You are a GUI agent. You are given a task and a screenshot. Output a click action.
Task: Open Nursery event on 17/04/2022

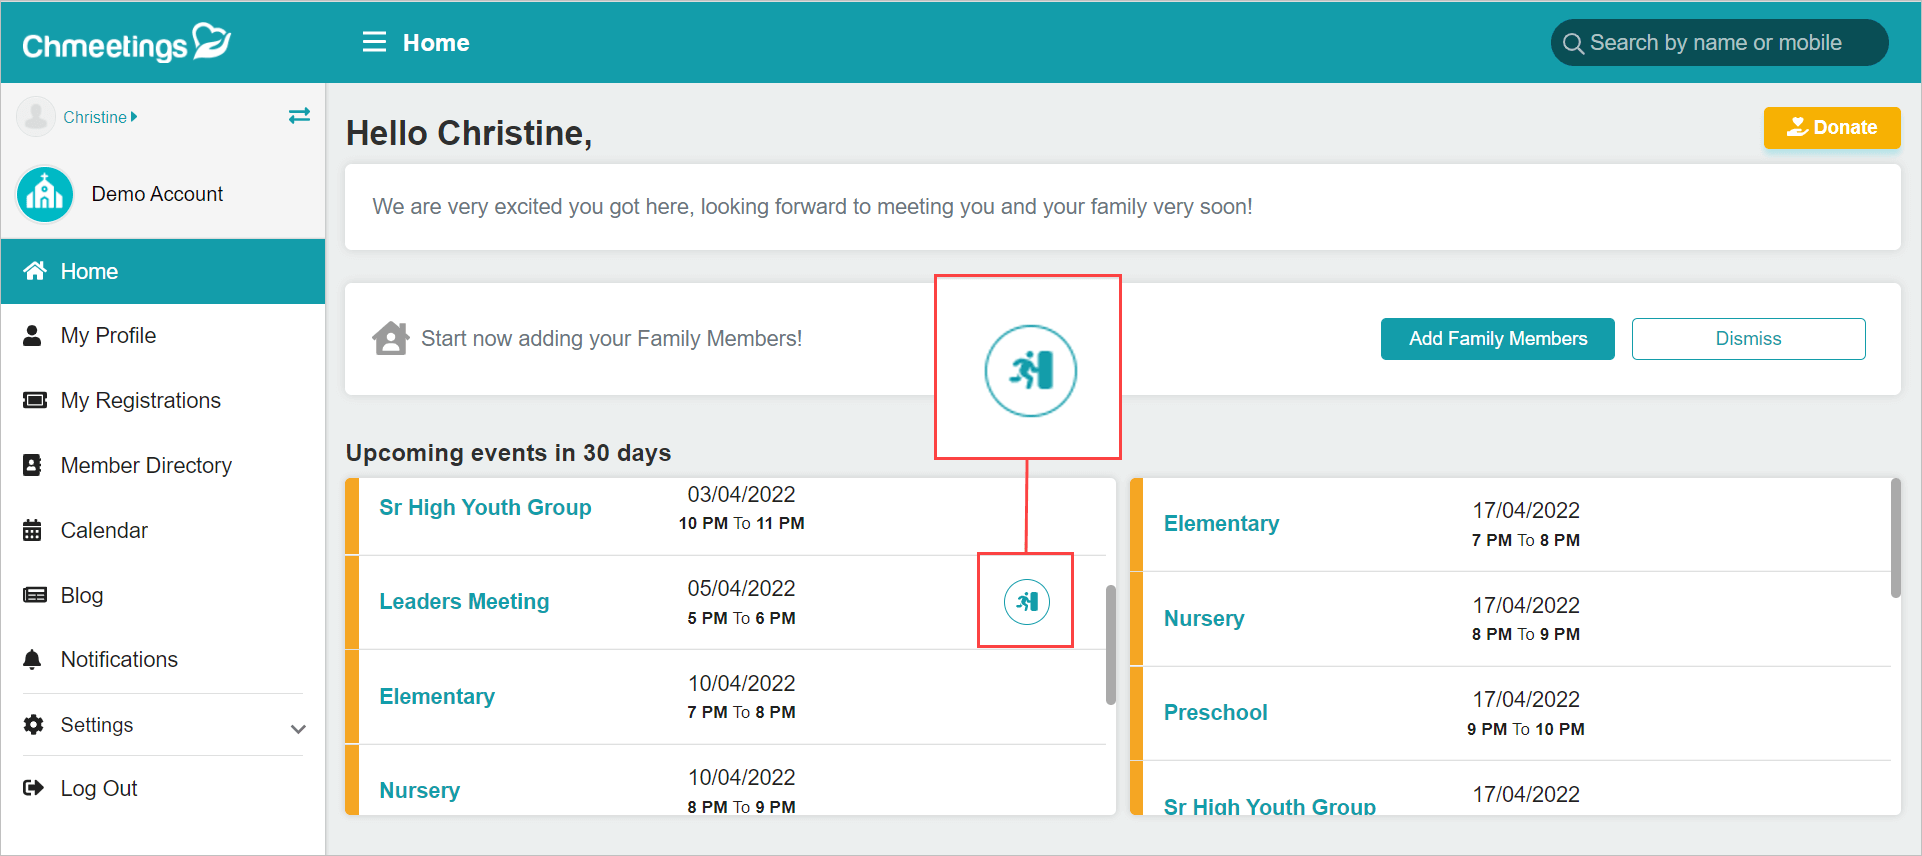(x=1204, y=618)
